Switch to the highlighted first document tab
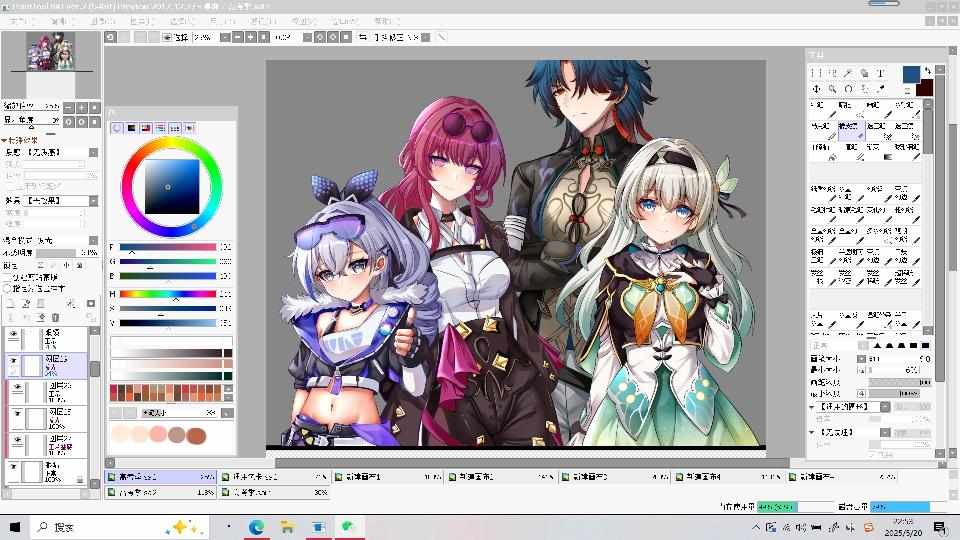960x540 pixels. tap(161, 476)
